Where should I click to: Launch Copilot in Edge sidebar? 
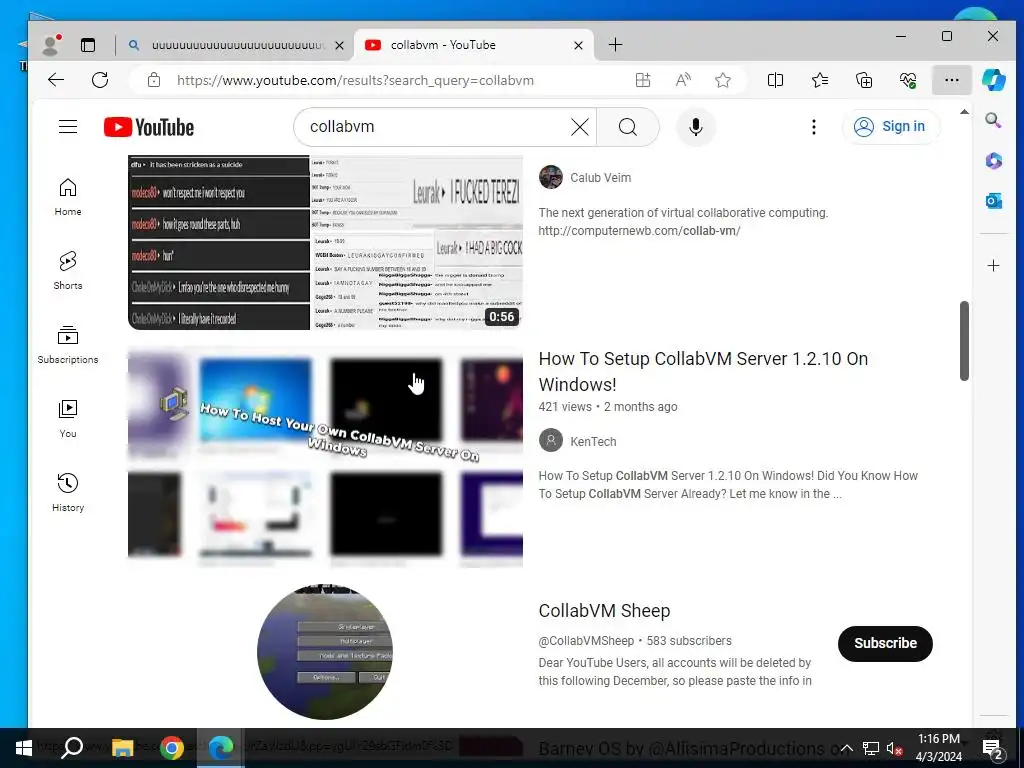pyautogui.click(x=993, y=80)
